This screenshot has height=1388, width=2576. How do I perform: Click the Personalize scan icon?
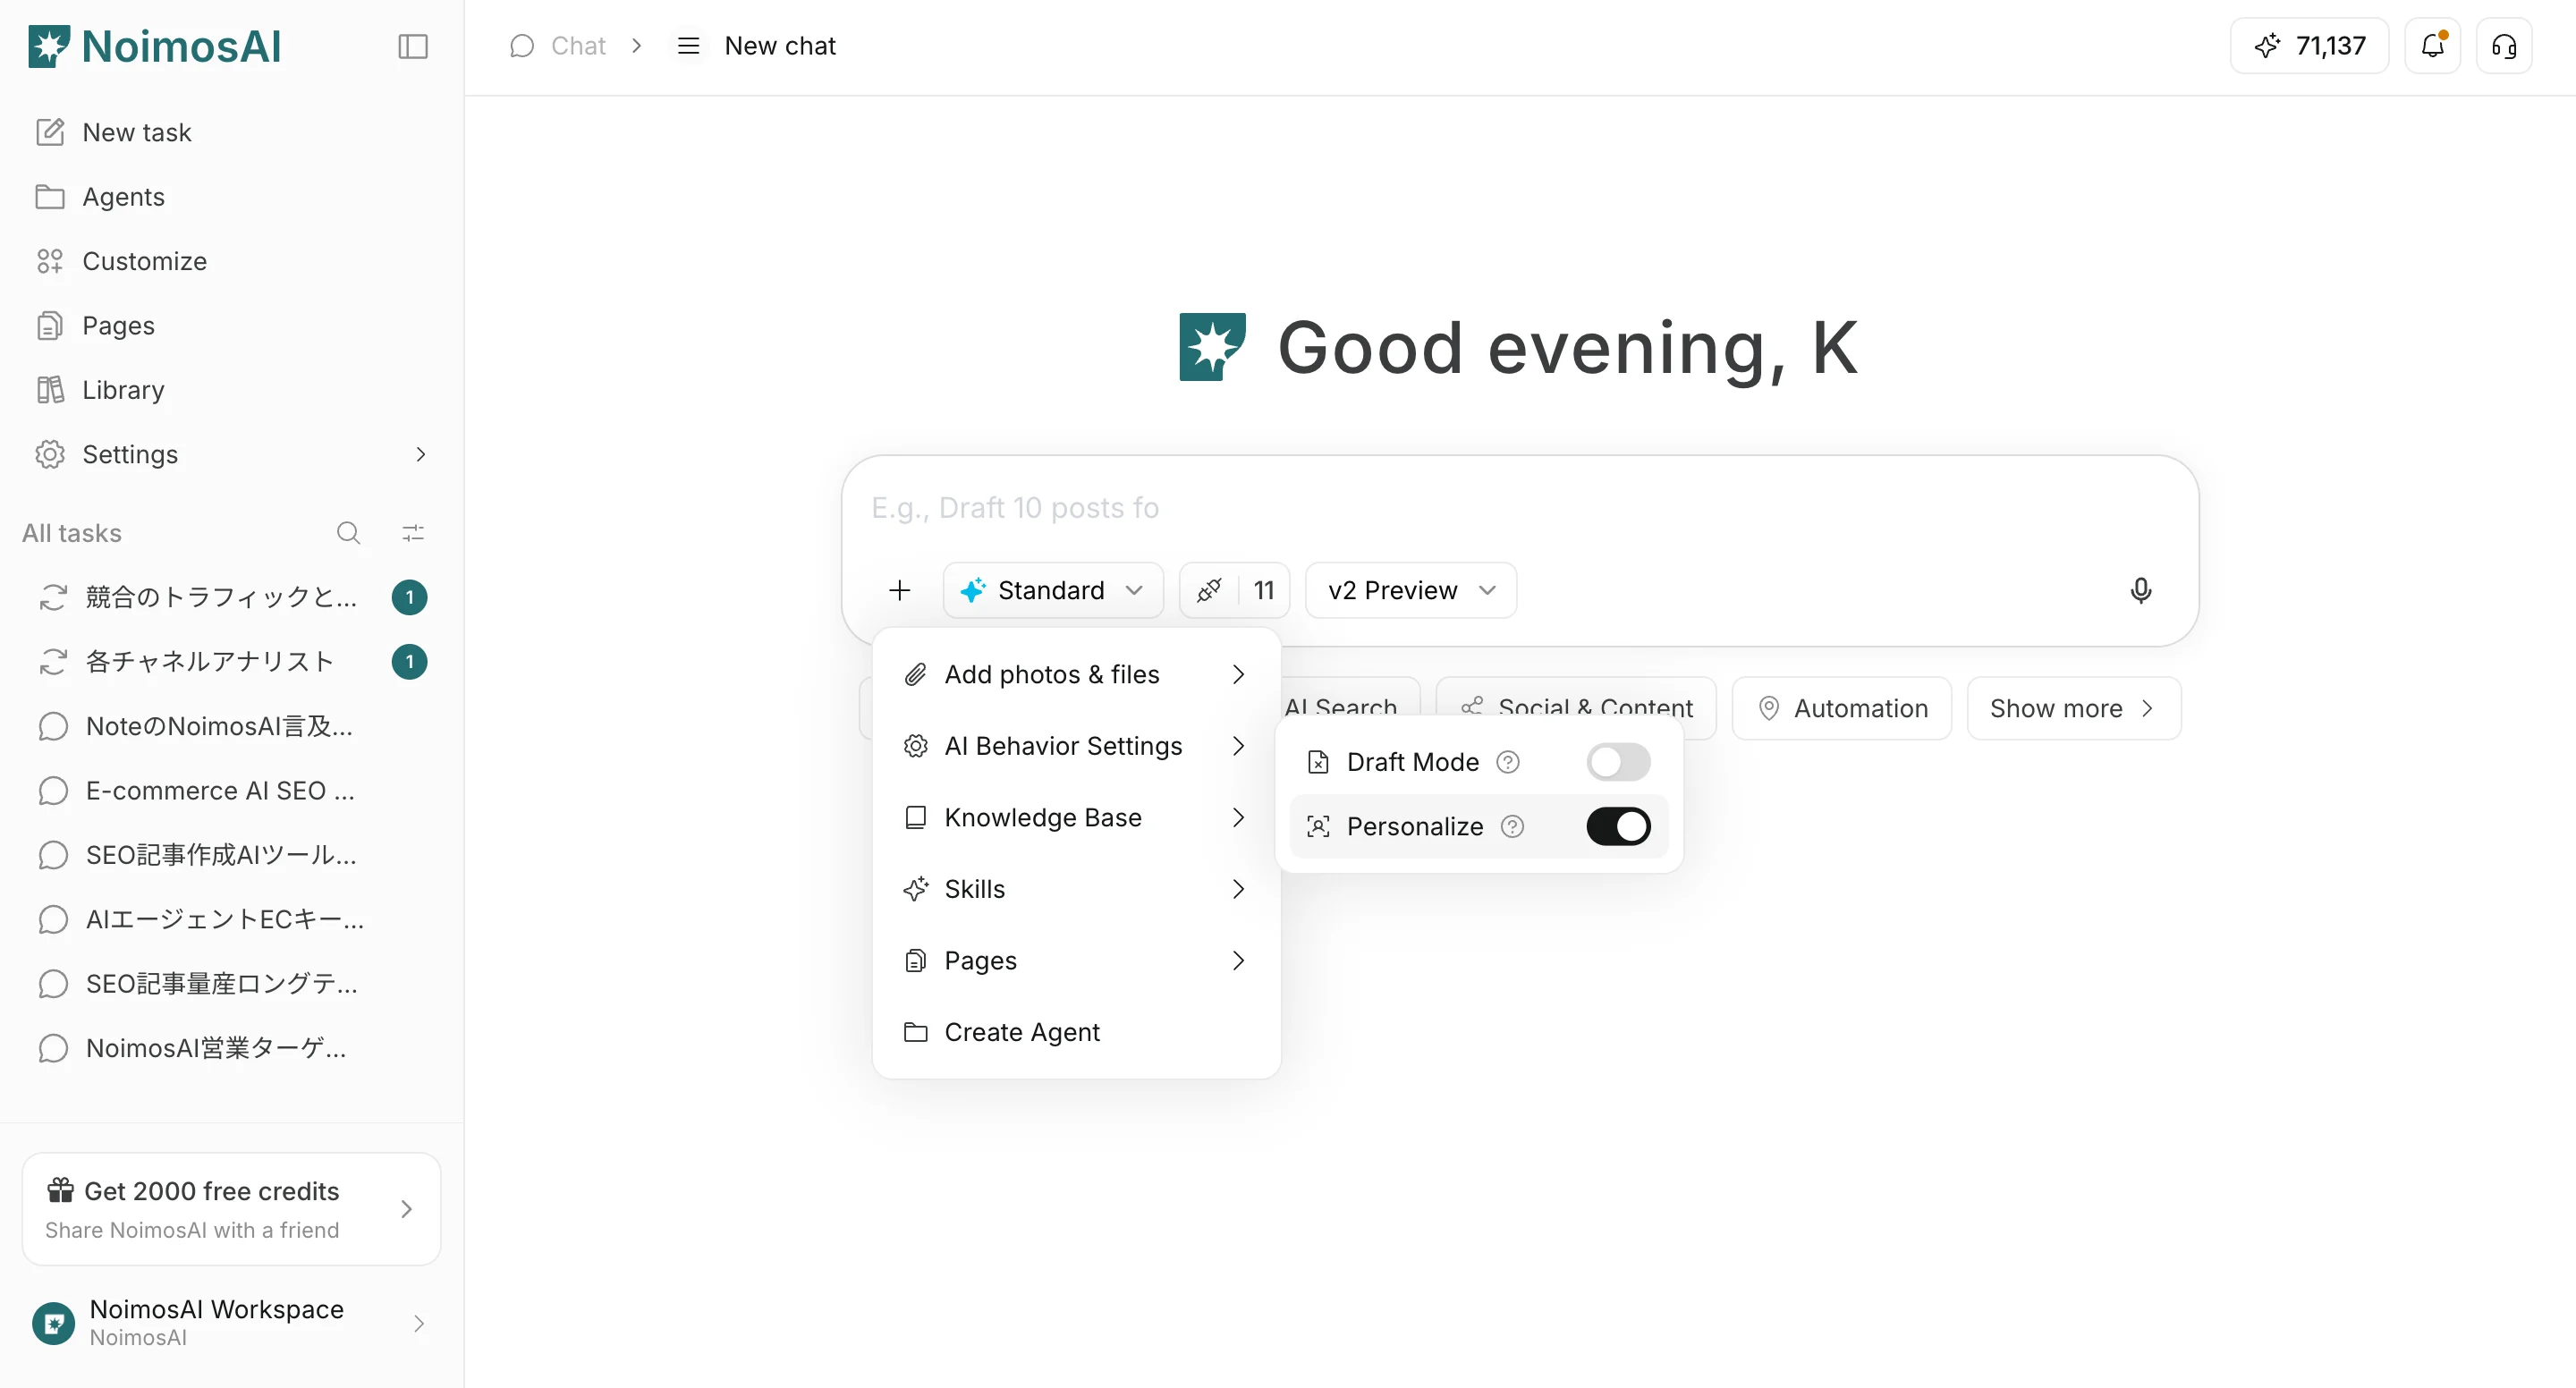1318,826
